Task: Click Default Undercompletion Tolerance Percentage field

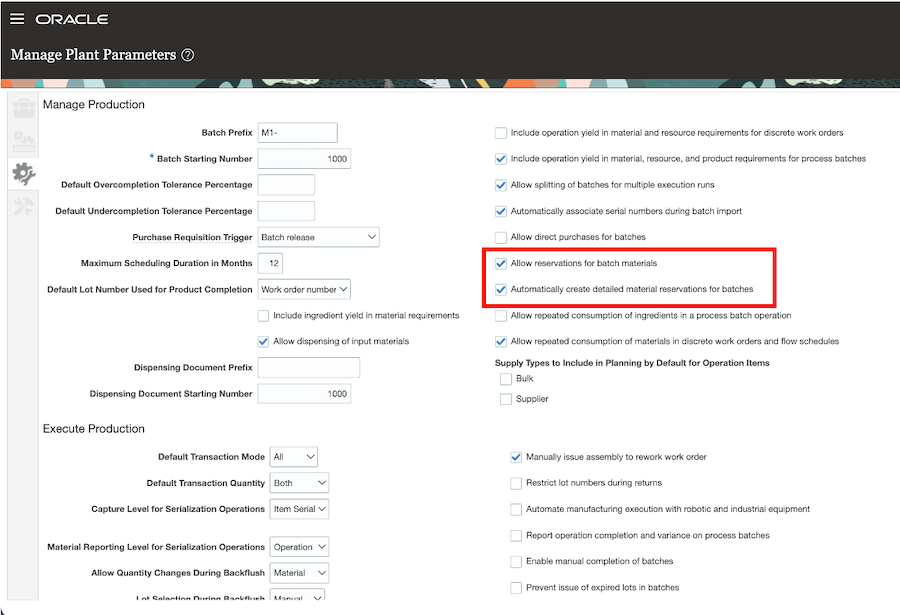Action: (x=286, y=211)
